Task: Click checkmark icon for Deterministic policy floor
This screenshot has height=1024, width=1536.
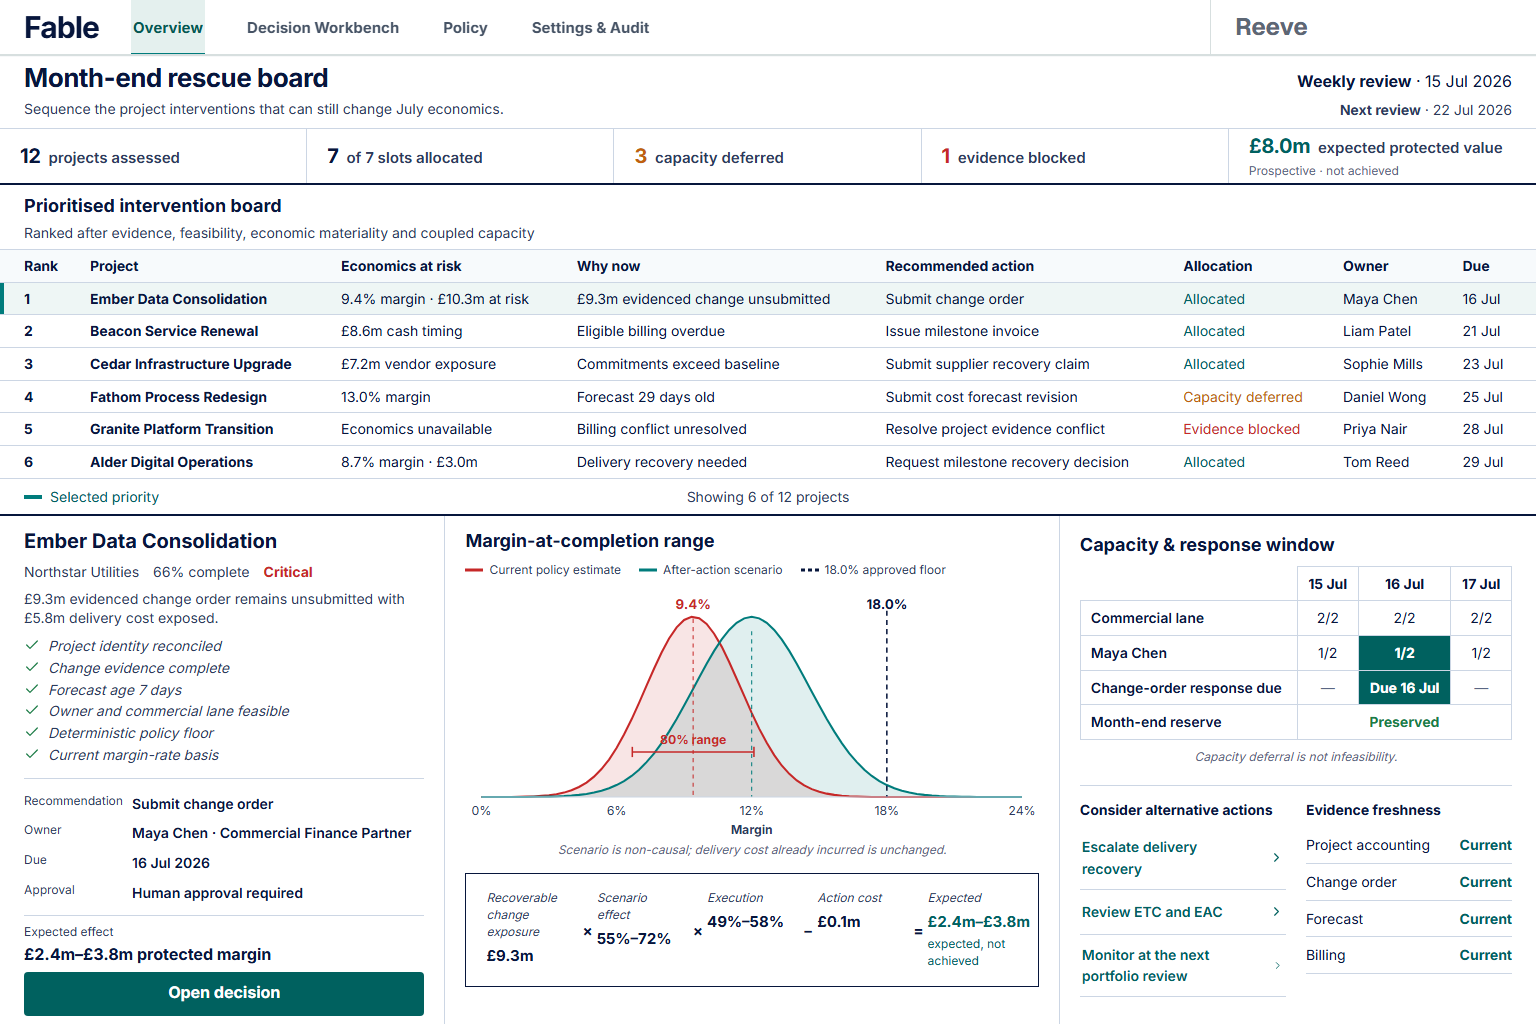Action: pos(32,733)
